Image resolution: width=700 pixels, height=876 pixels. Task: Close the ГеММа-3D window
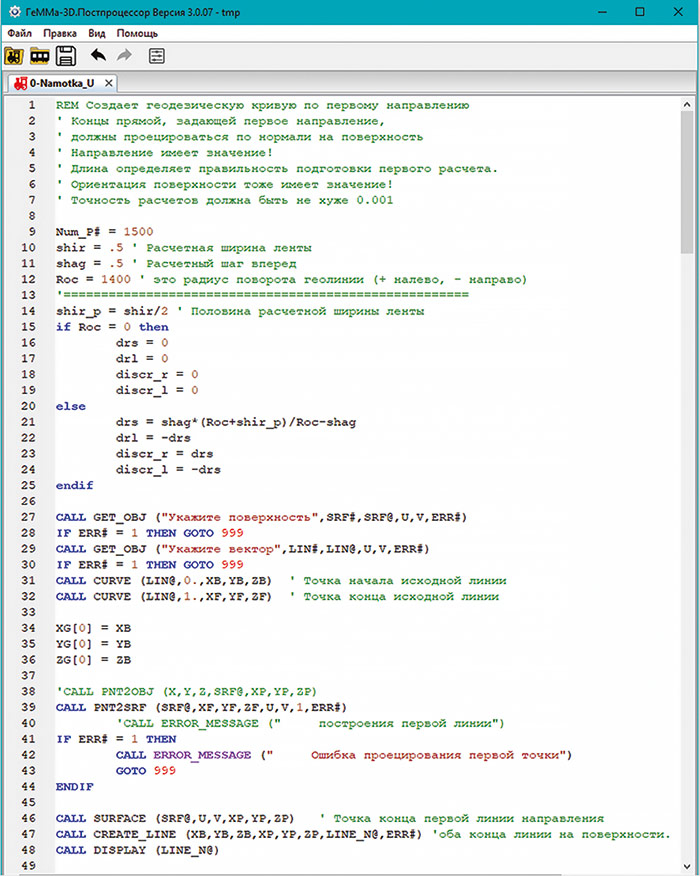click(x=678, y=12)
